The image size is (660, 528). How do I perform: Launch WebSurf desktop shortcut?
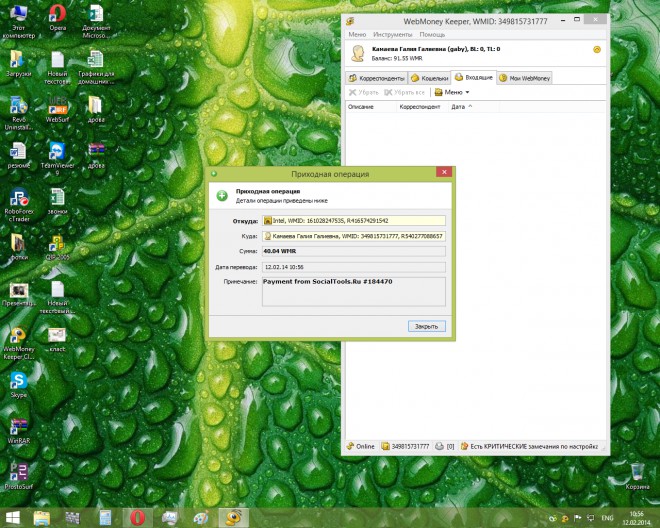[58, 109]
